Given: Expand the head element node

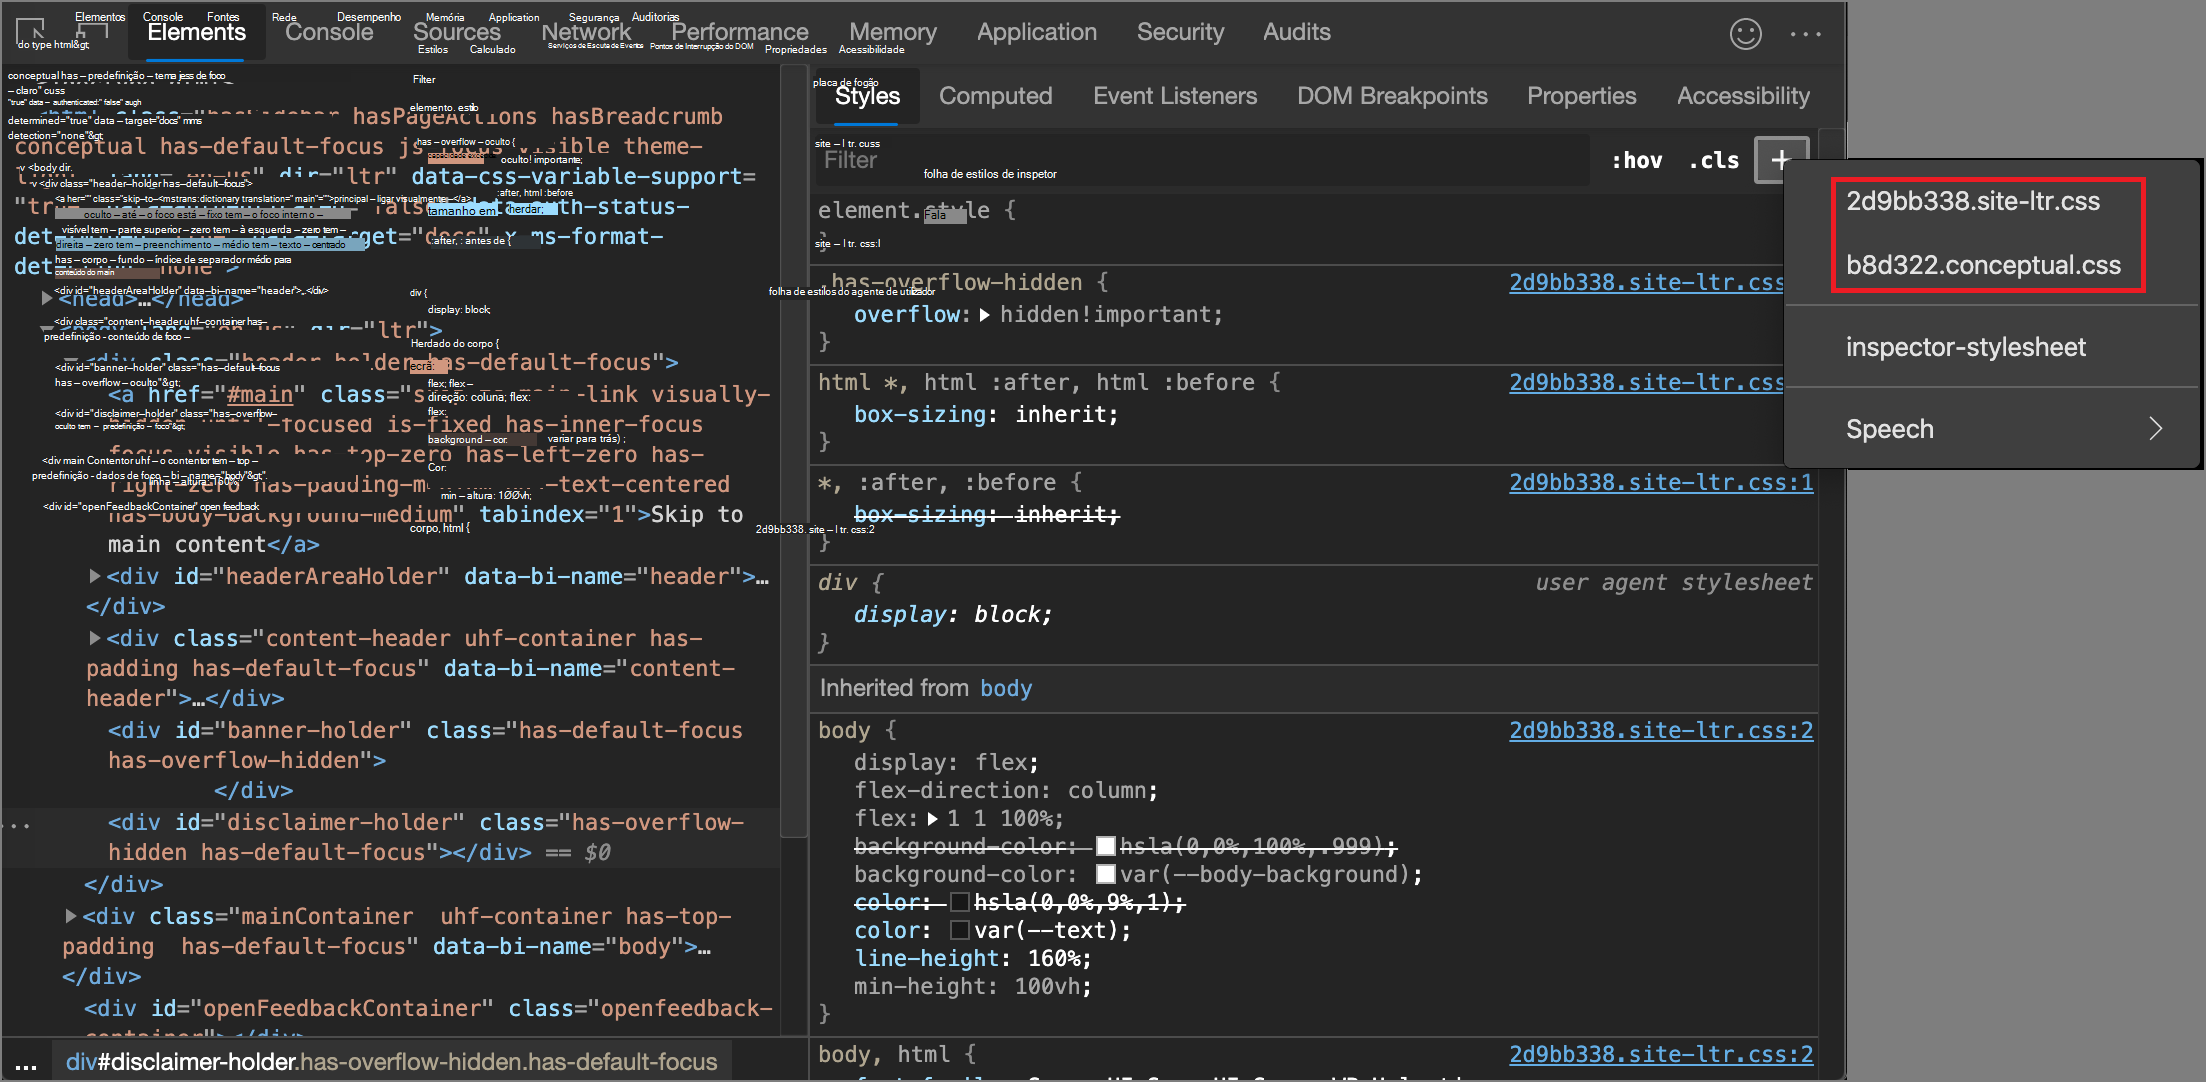Looking at the screenshot, I should tap(47, 298).
